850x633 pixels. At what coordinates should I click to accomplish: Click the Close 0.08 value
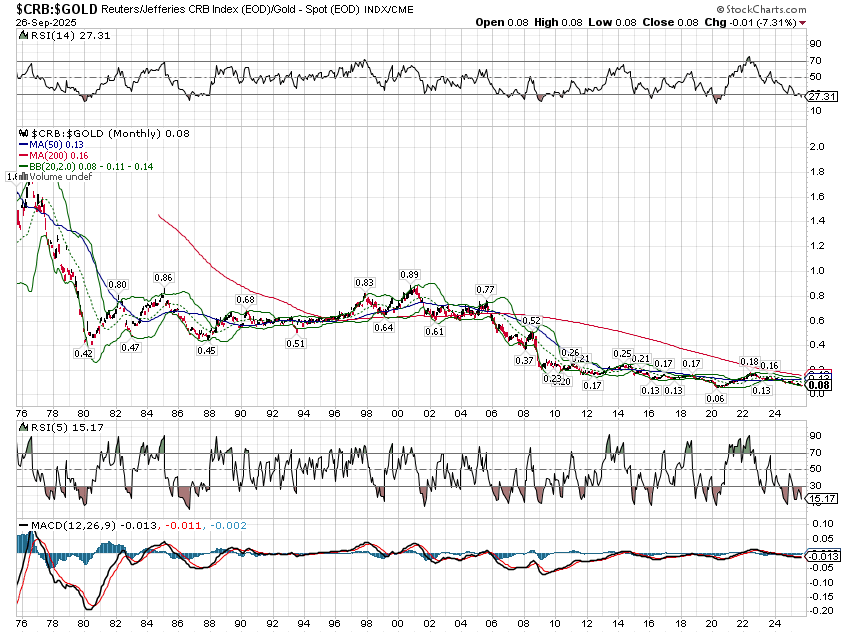671,23
